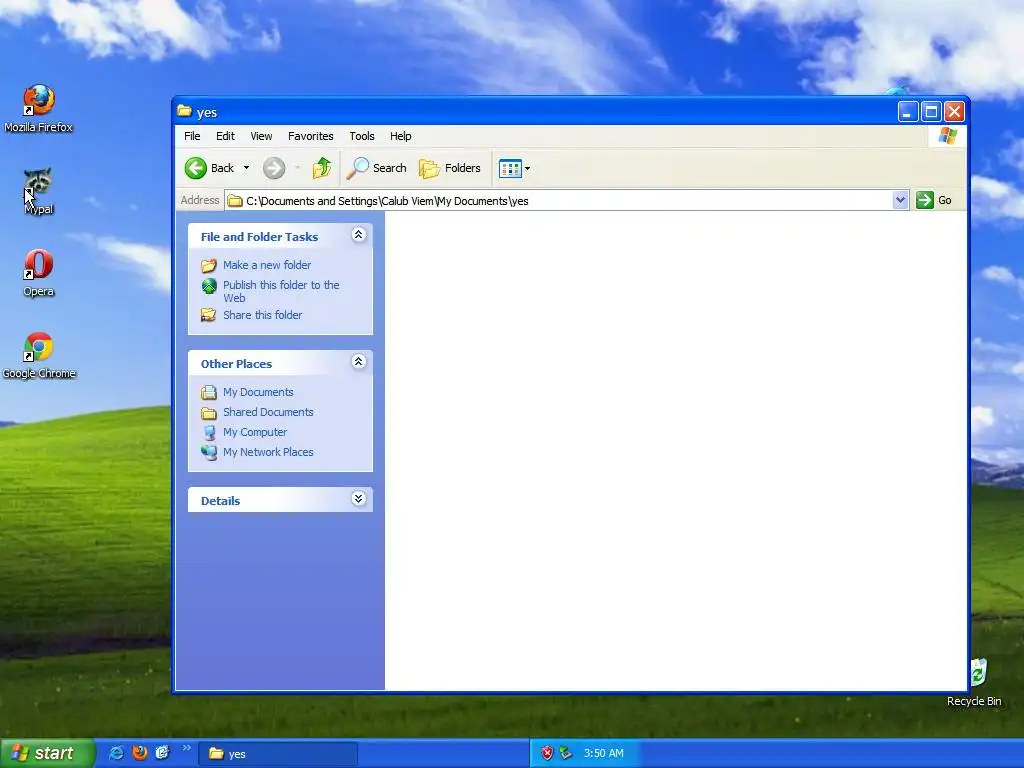The width and height of the screenshot is (1024, 768).
Task: Expand Quick Launch overflow chevron
Action: tap(187, 748)
